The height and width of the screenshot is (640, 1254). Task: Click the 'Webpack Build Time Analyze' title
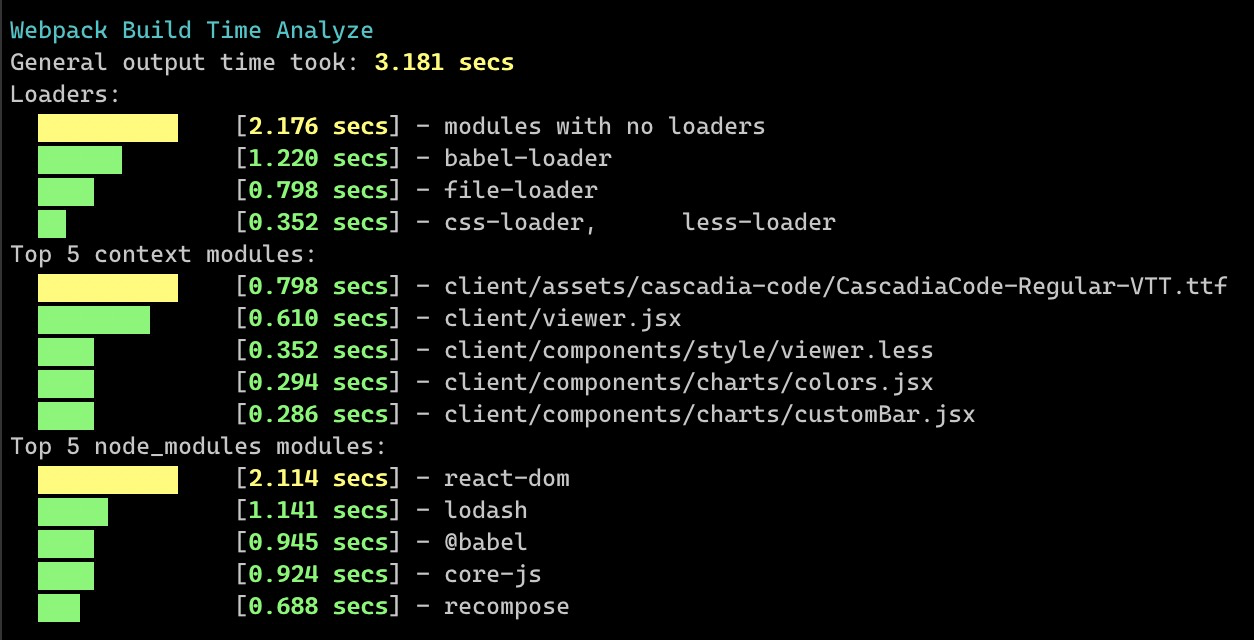coord(192,31)
